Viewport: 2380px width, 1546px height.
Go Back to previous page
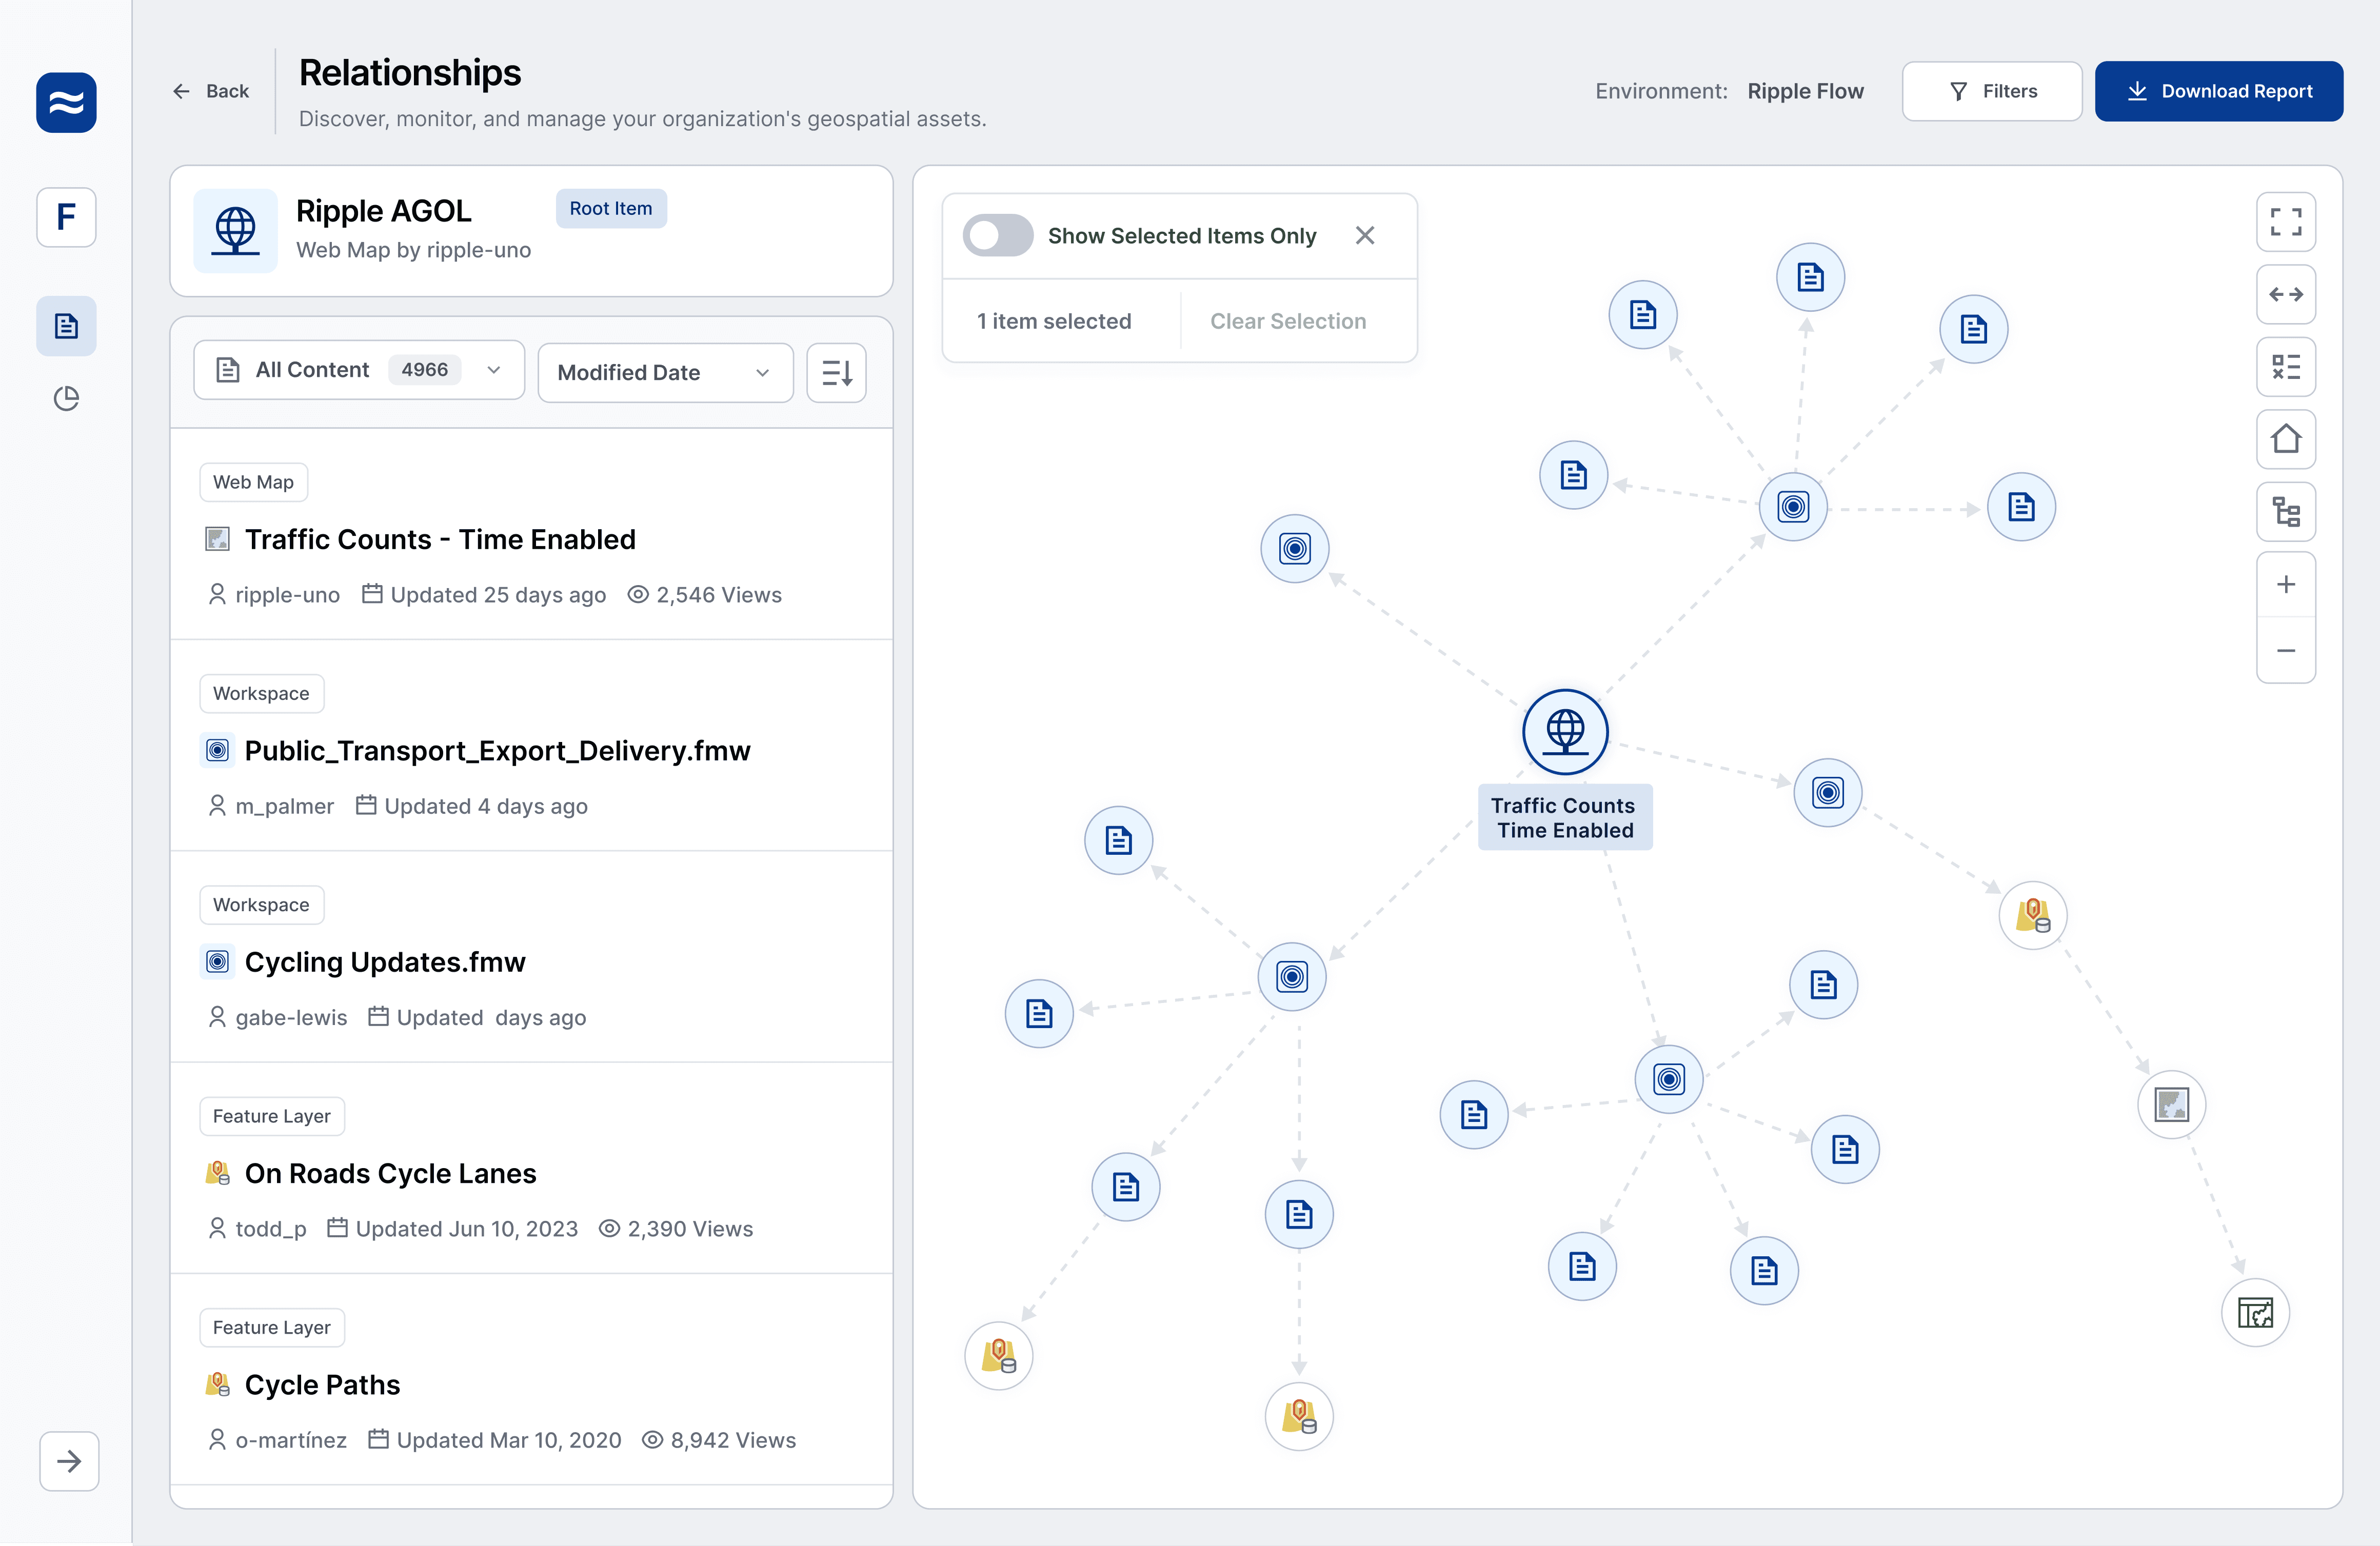[x=210, y=91]
